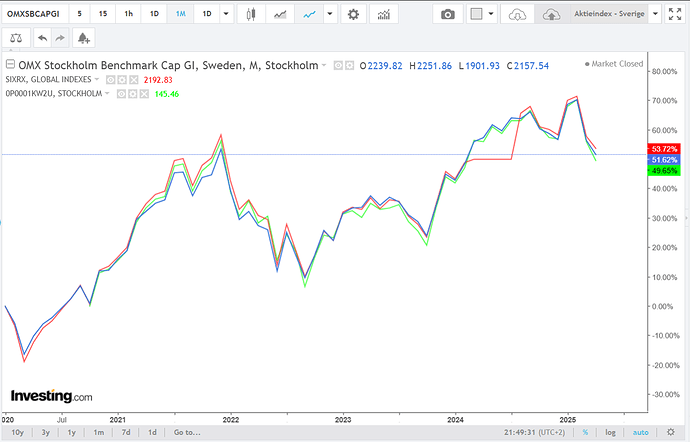
Task: Open the dropdown beside the 1D interval
Action: 227,14
